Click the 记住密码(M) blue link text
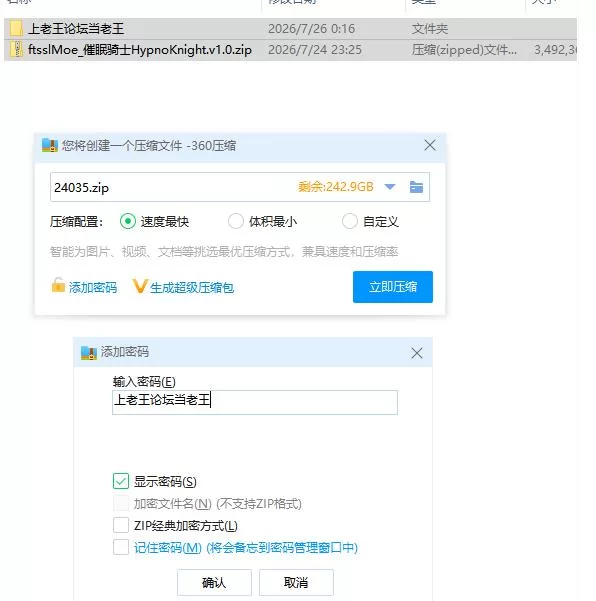Screen dimensions: 596x601 pos(246,547)
